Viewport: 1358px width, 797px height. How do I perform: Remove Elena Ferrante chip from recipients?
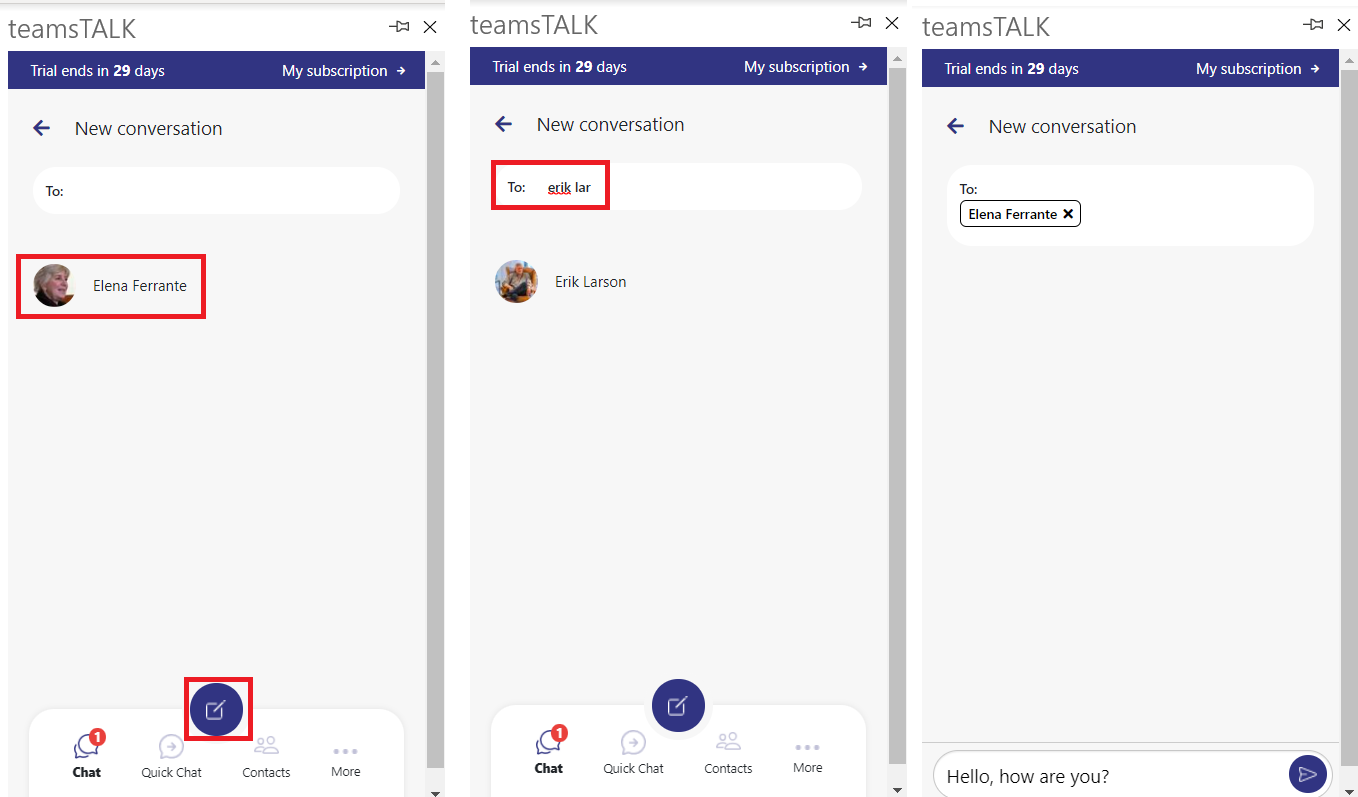[x=1068, y=214]
